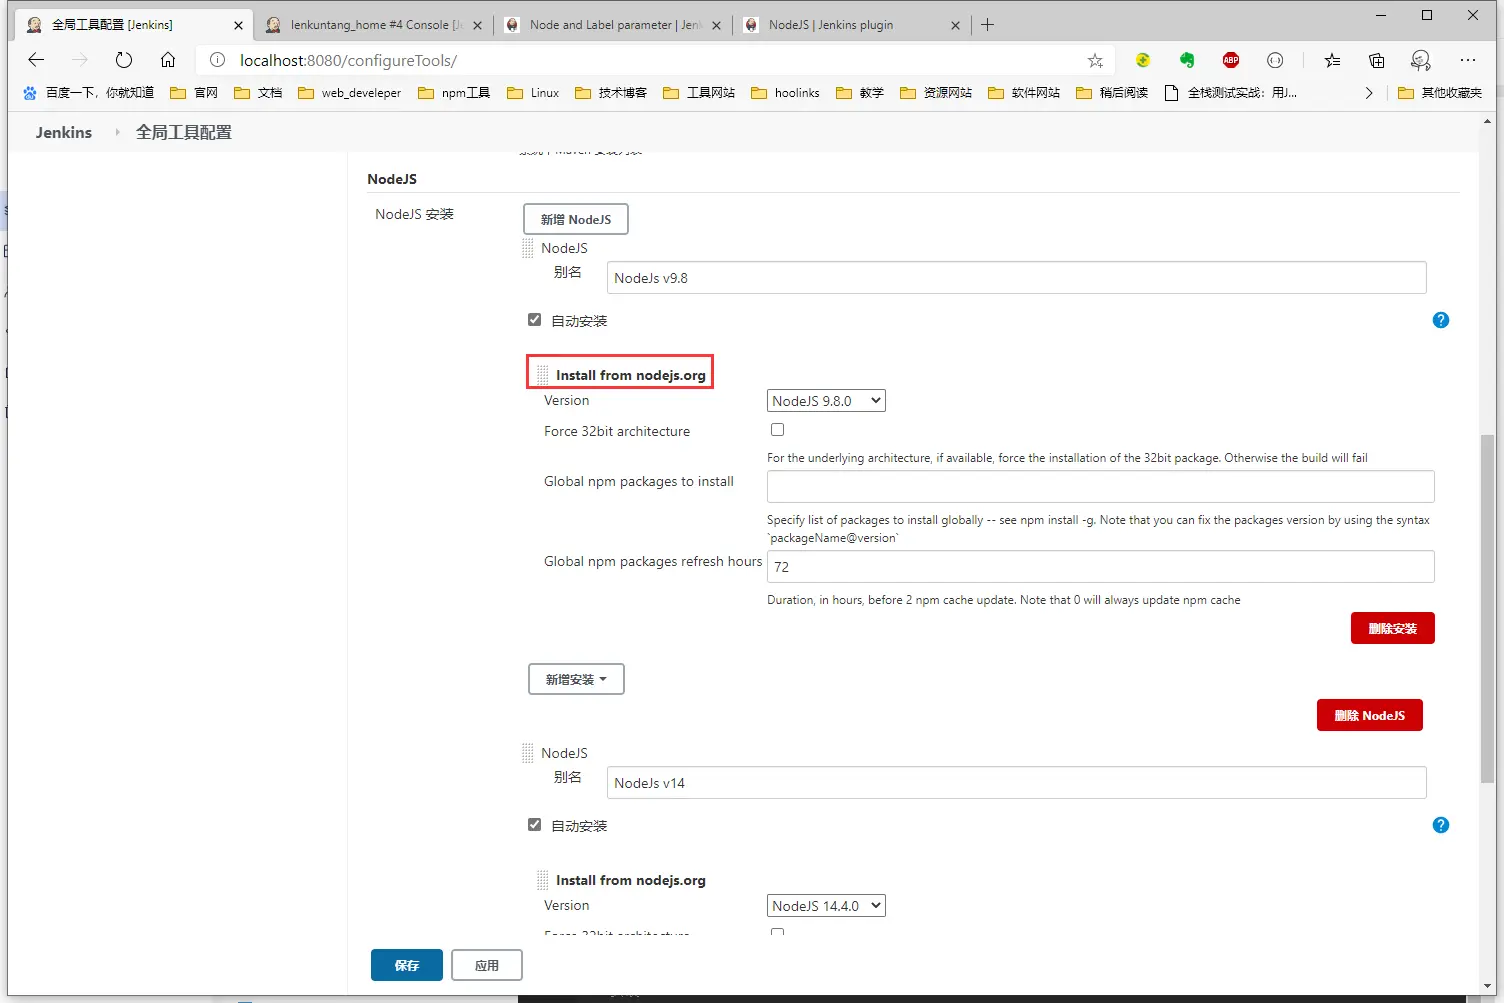This screenshot has width=1504, height=1003.
Task: Enable Force 32bit architecture for NodeJS 9.8.0
Action: click(x=777, y=430)
